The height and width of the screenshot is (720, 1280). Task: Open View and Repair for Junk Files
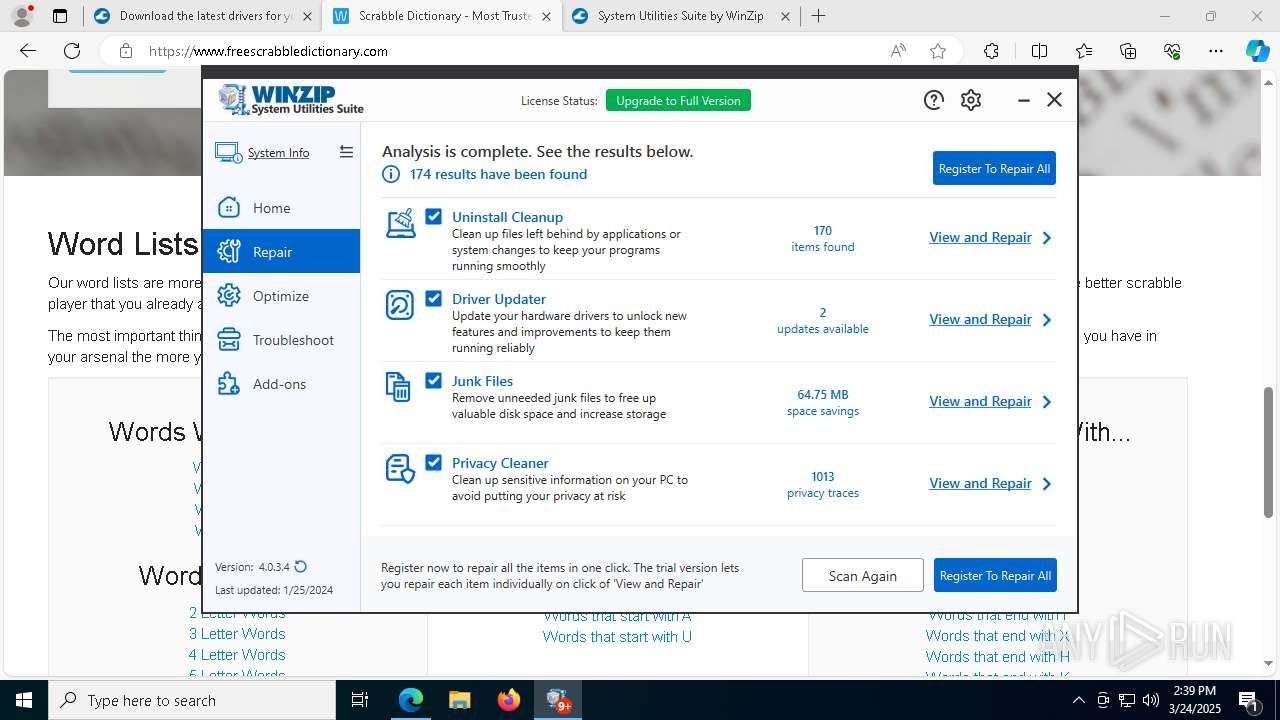point(980,401)
